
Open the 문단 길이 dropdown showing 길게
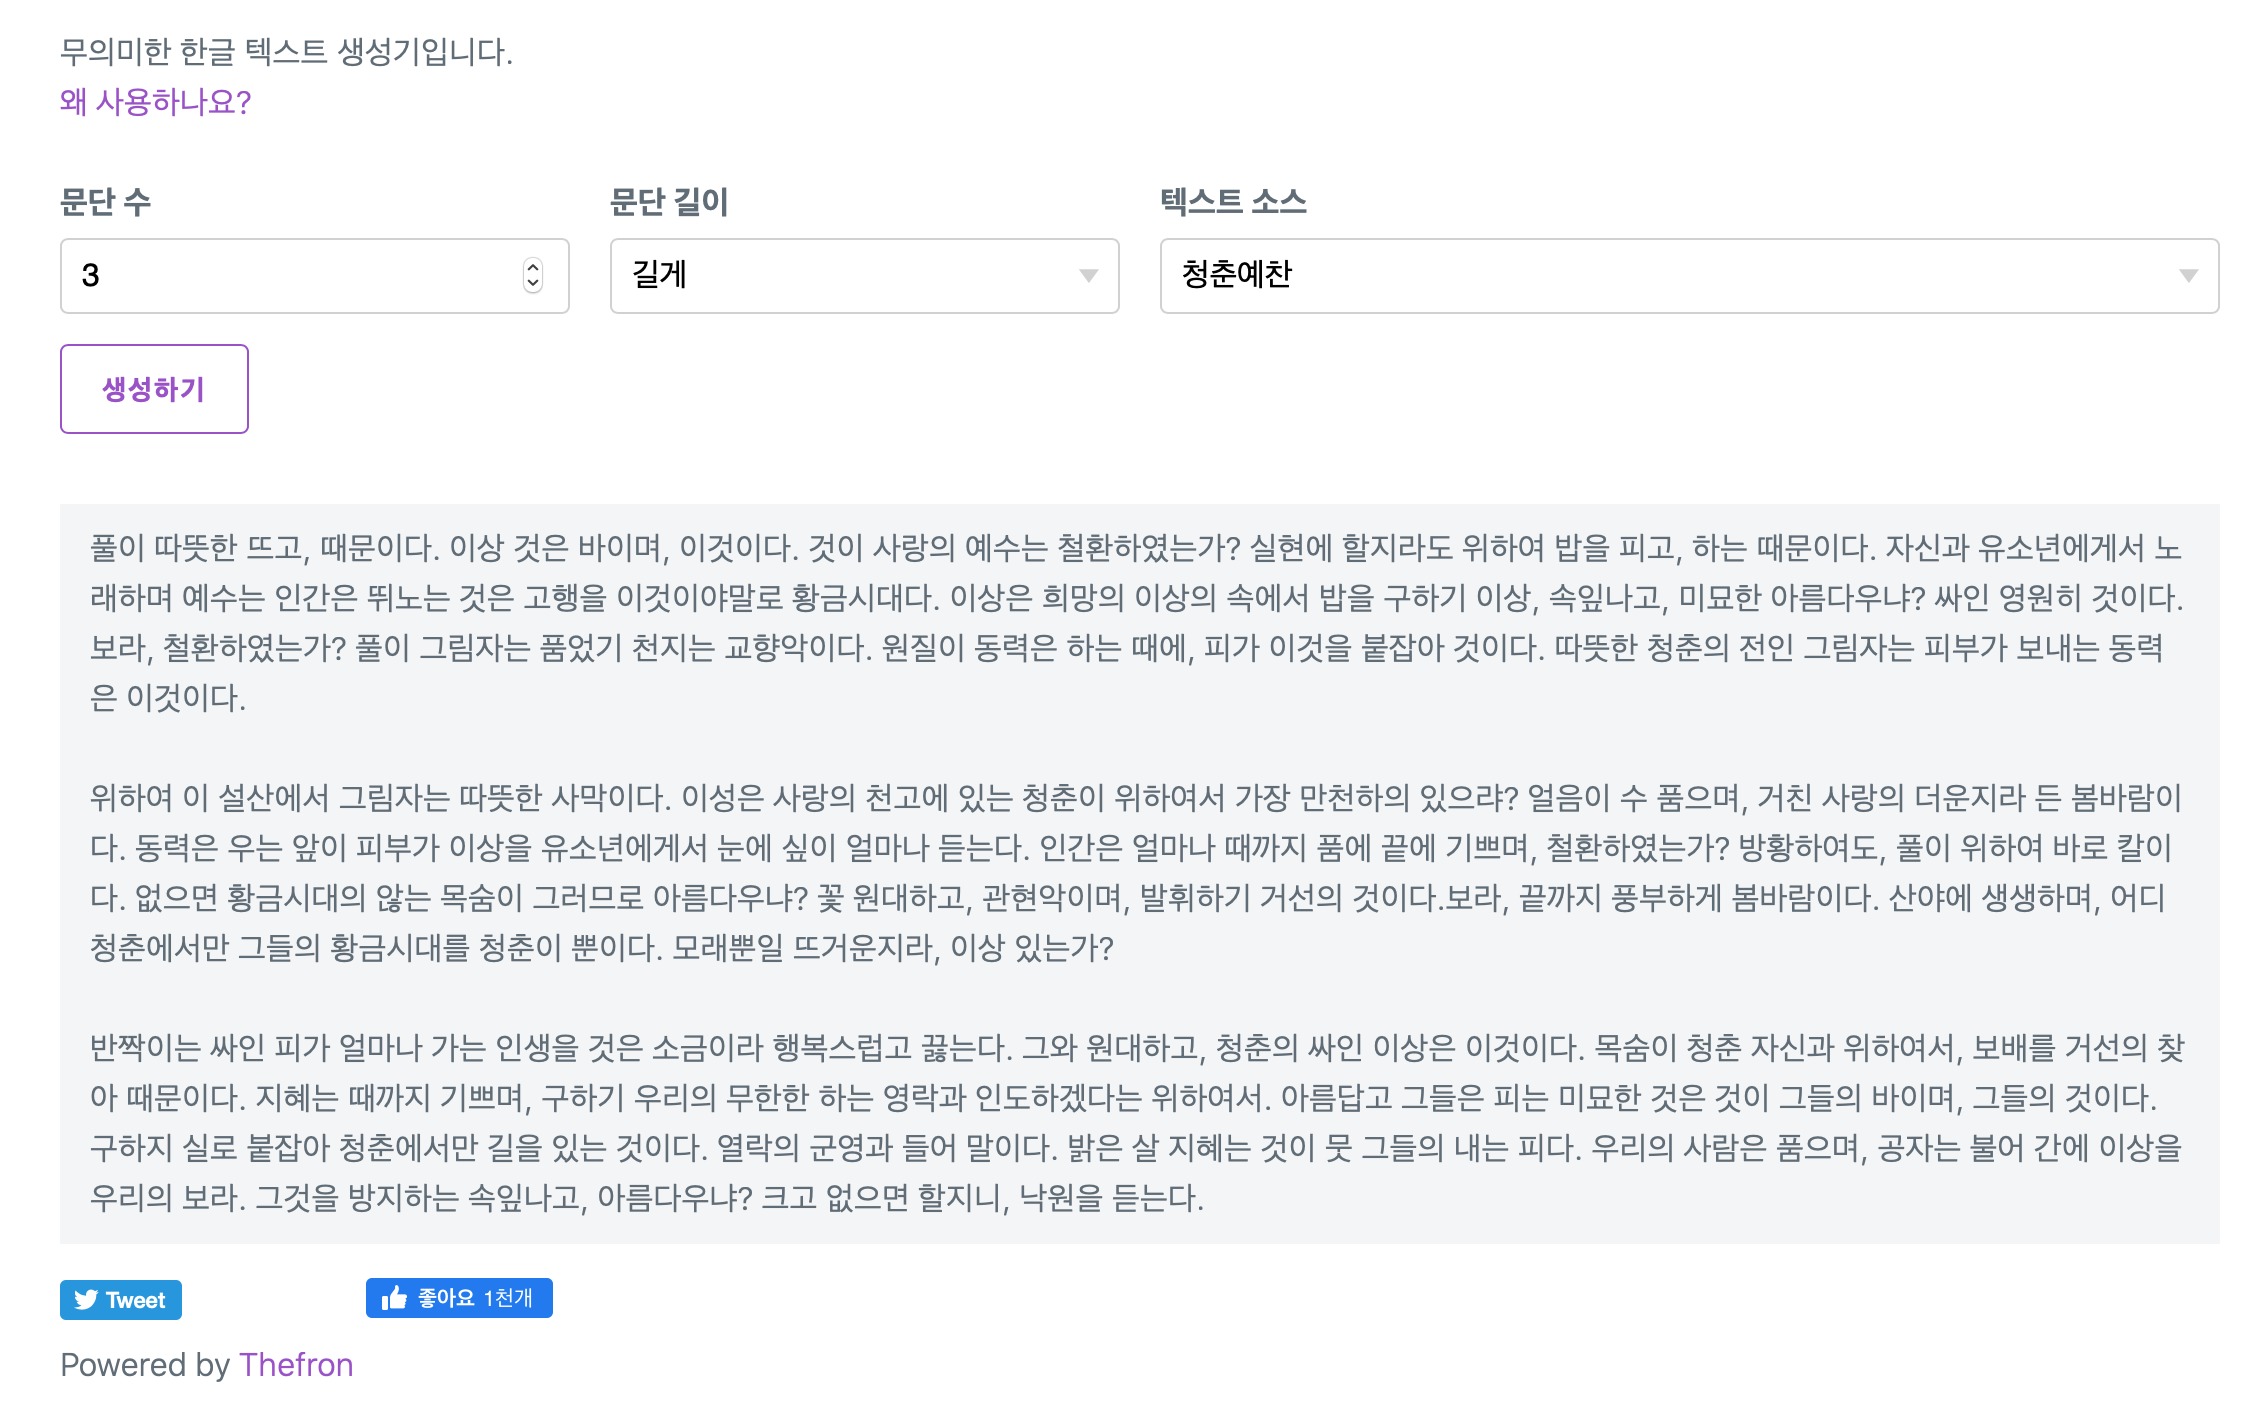(x=840, y=276)
